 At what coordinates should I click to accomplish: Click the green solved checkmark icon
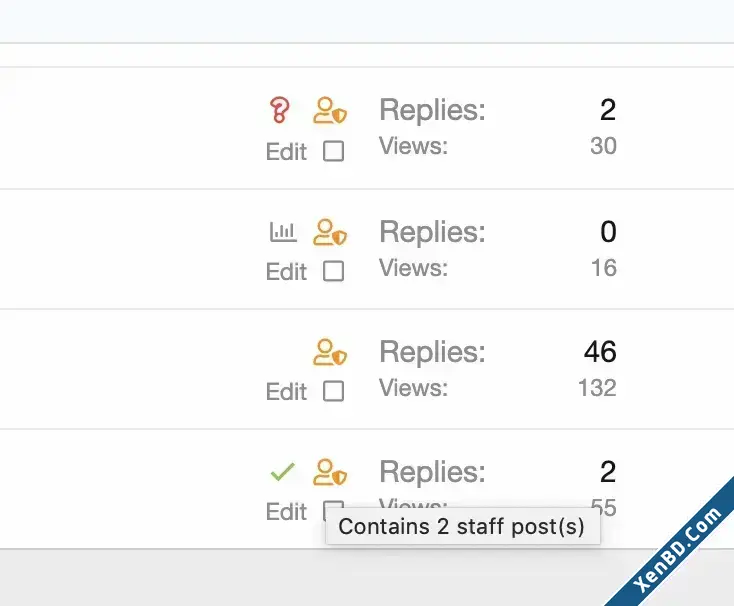click(283, 472)
